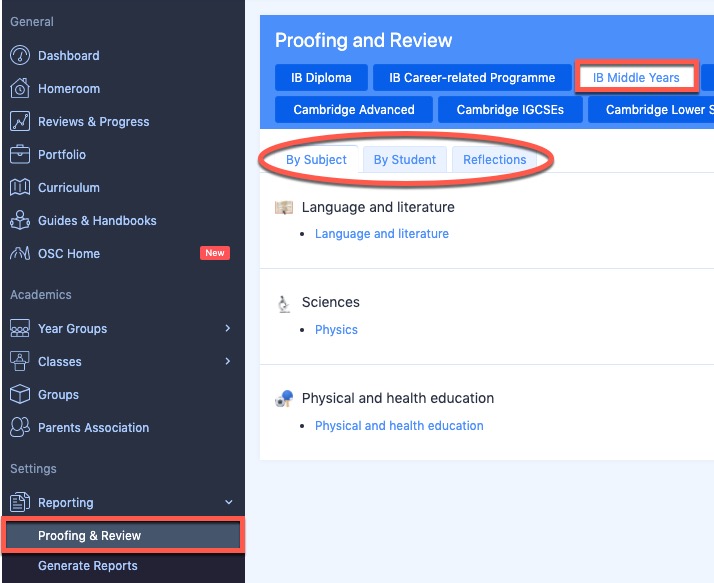Expand the Classes chevron

(228, 361)
